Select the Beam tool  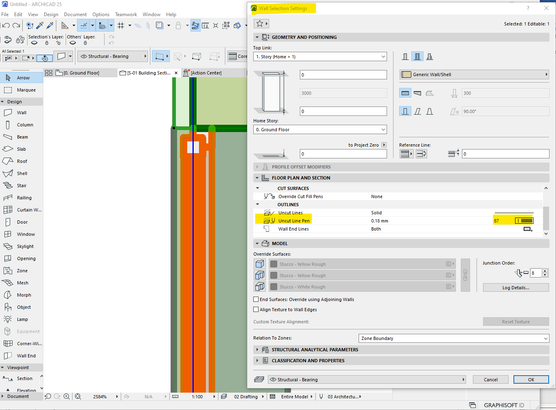click(x=21, y=137)
